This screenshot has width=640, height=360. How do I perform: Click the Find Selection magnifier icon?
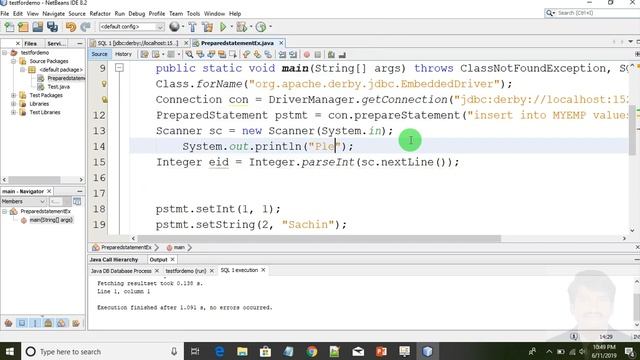click(x=189, y=54)
